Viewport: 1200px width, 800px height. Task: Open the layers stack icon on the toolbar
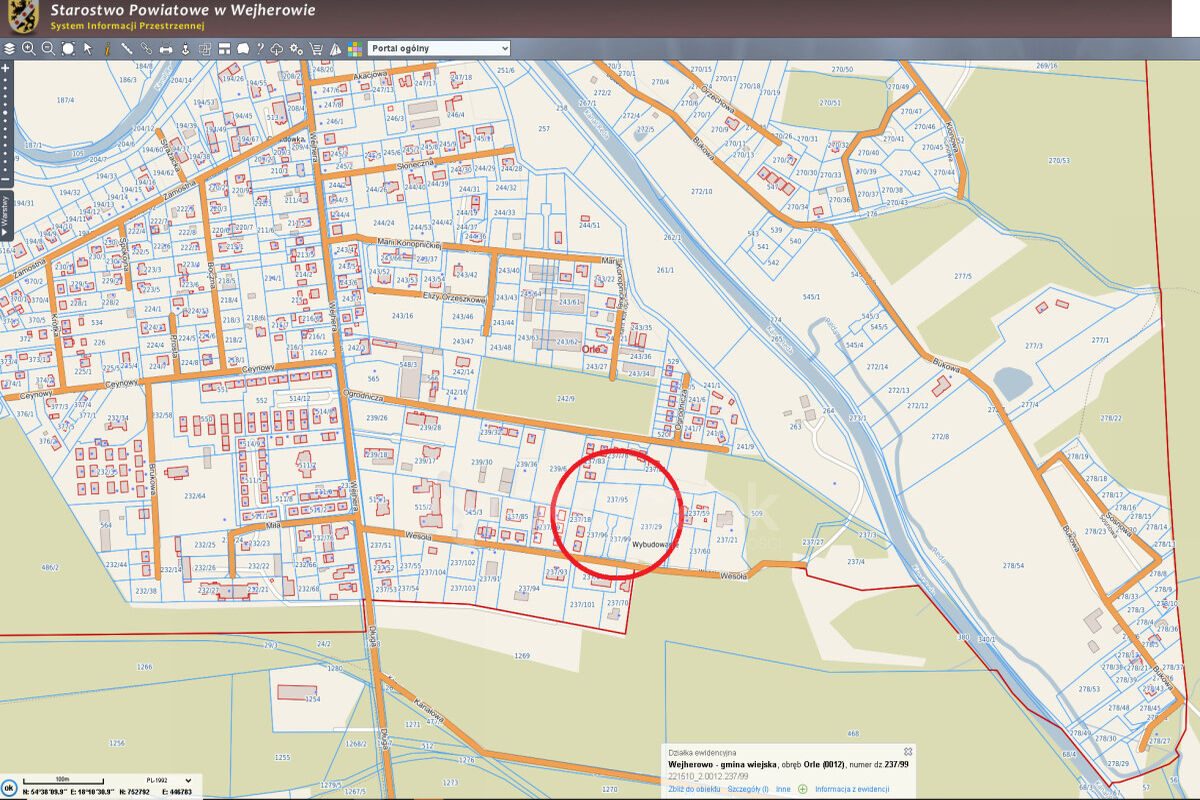[9, 47]
